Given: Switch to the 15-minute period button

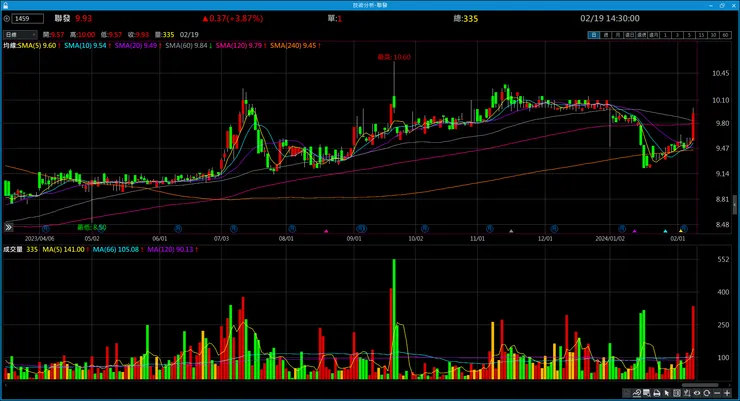Looking at the screenshot, I should coord(701,35).
